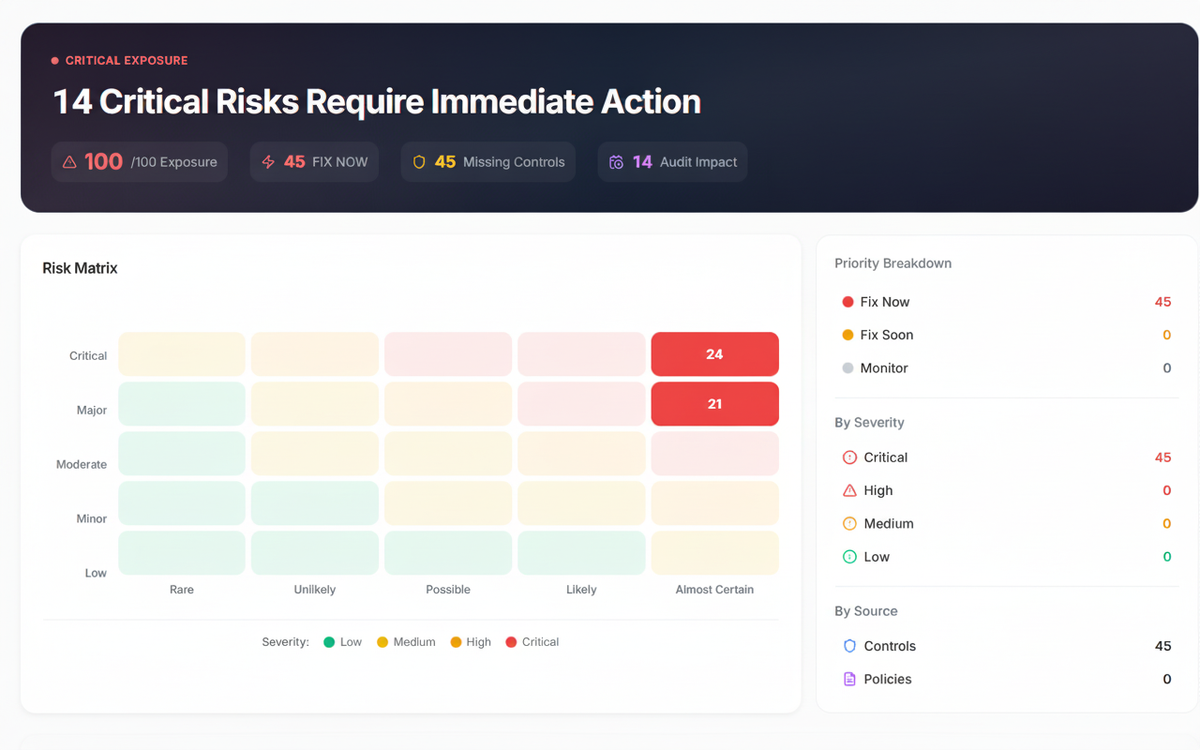The width and height of the screenshot is (1200, 750).
Task: Click the Low severity green icon
Action: pyautogui.click(x=850, y=557)
